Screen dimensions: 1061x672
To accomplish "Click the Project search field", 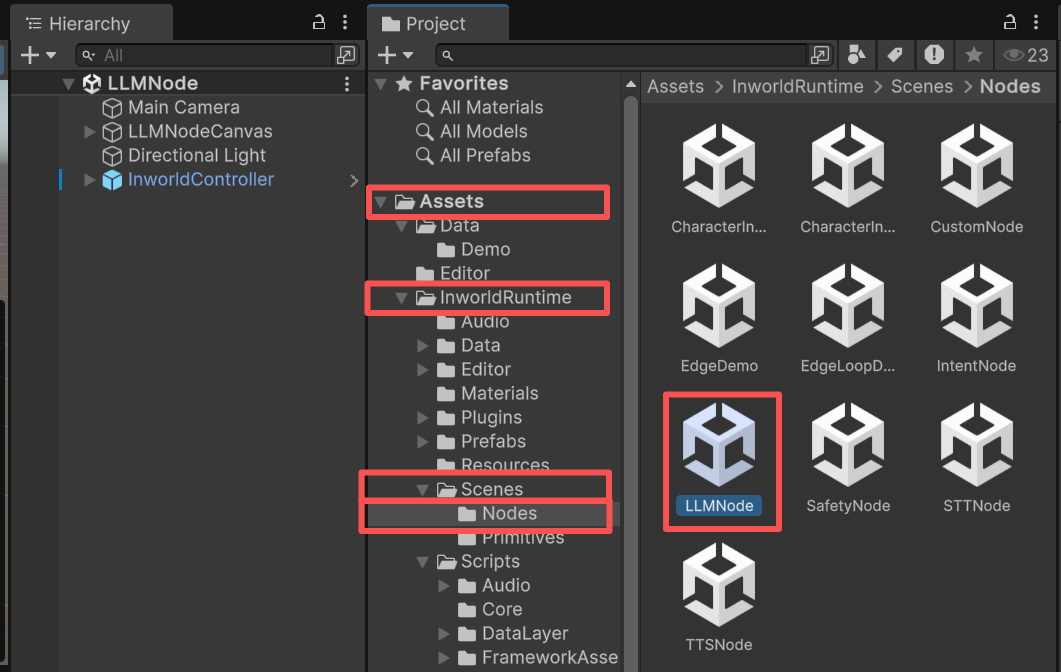I will 623,55.
